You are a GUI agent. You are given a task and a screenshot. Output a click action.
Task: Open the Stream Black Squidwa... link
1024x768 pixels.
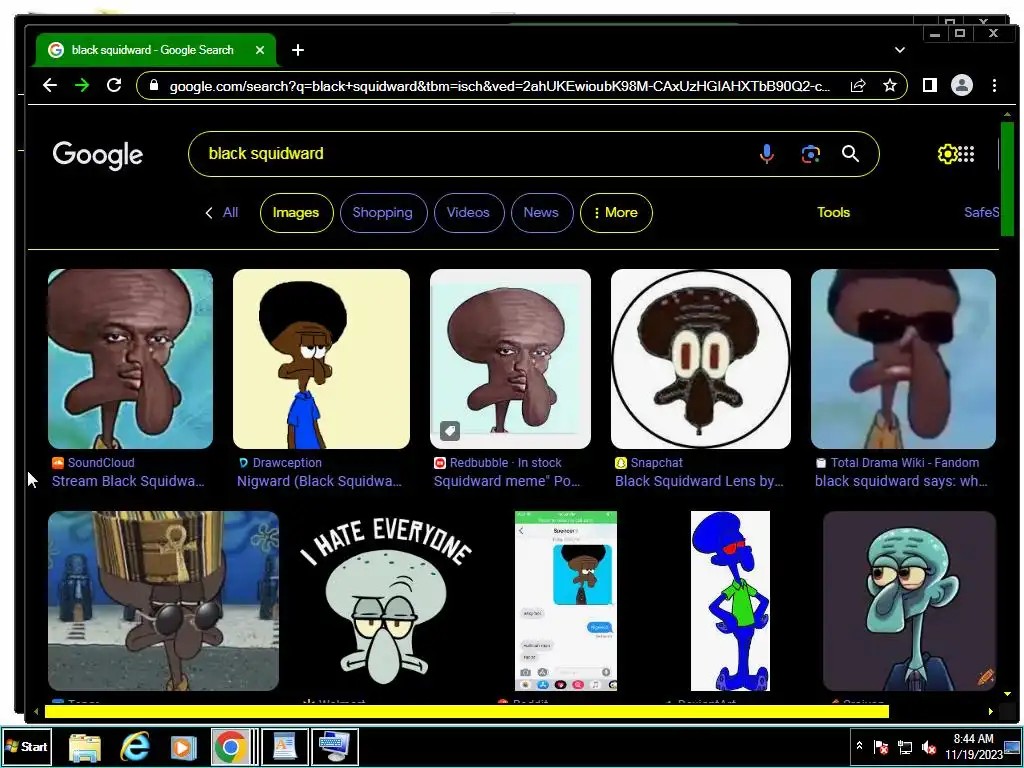coord(128,481)
